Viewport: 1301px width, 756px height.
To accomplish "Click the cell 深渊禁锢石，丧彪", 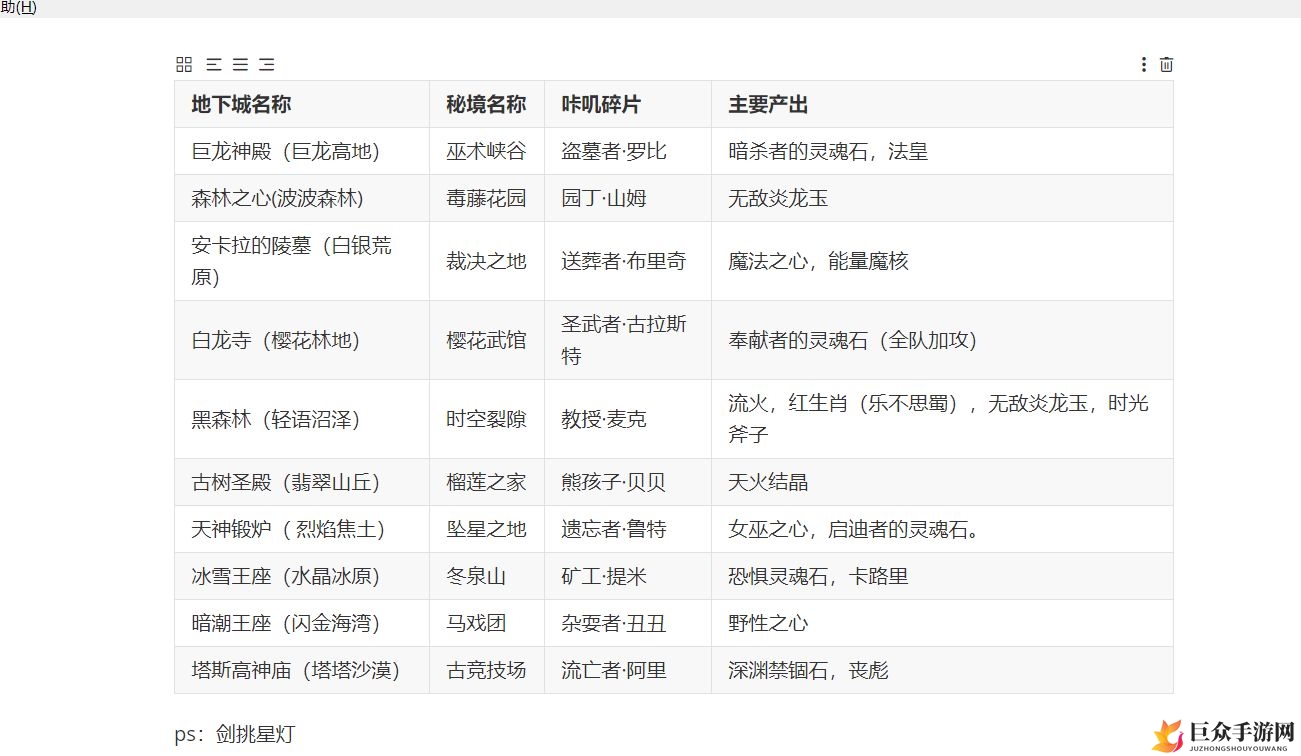I will point(942,670).
